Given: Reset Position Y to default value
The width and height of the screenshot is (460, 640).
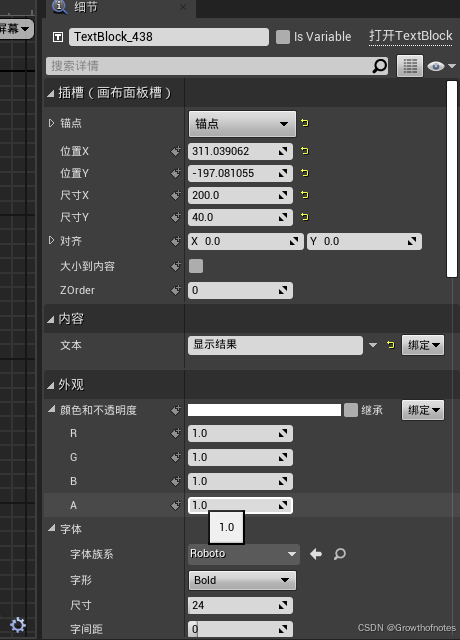Looking at the screenshot, I should click(304, 173).
